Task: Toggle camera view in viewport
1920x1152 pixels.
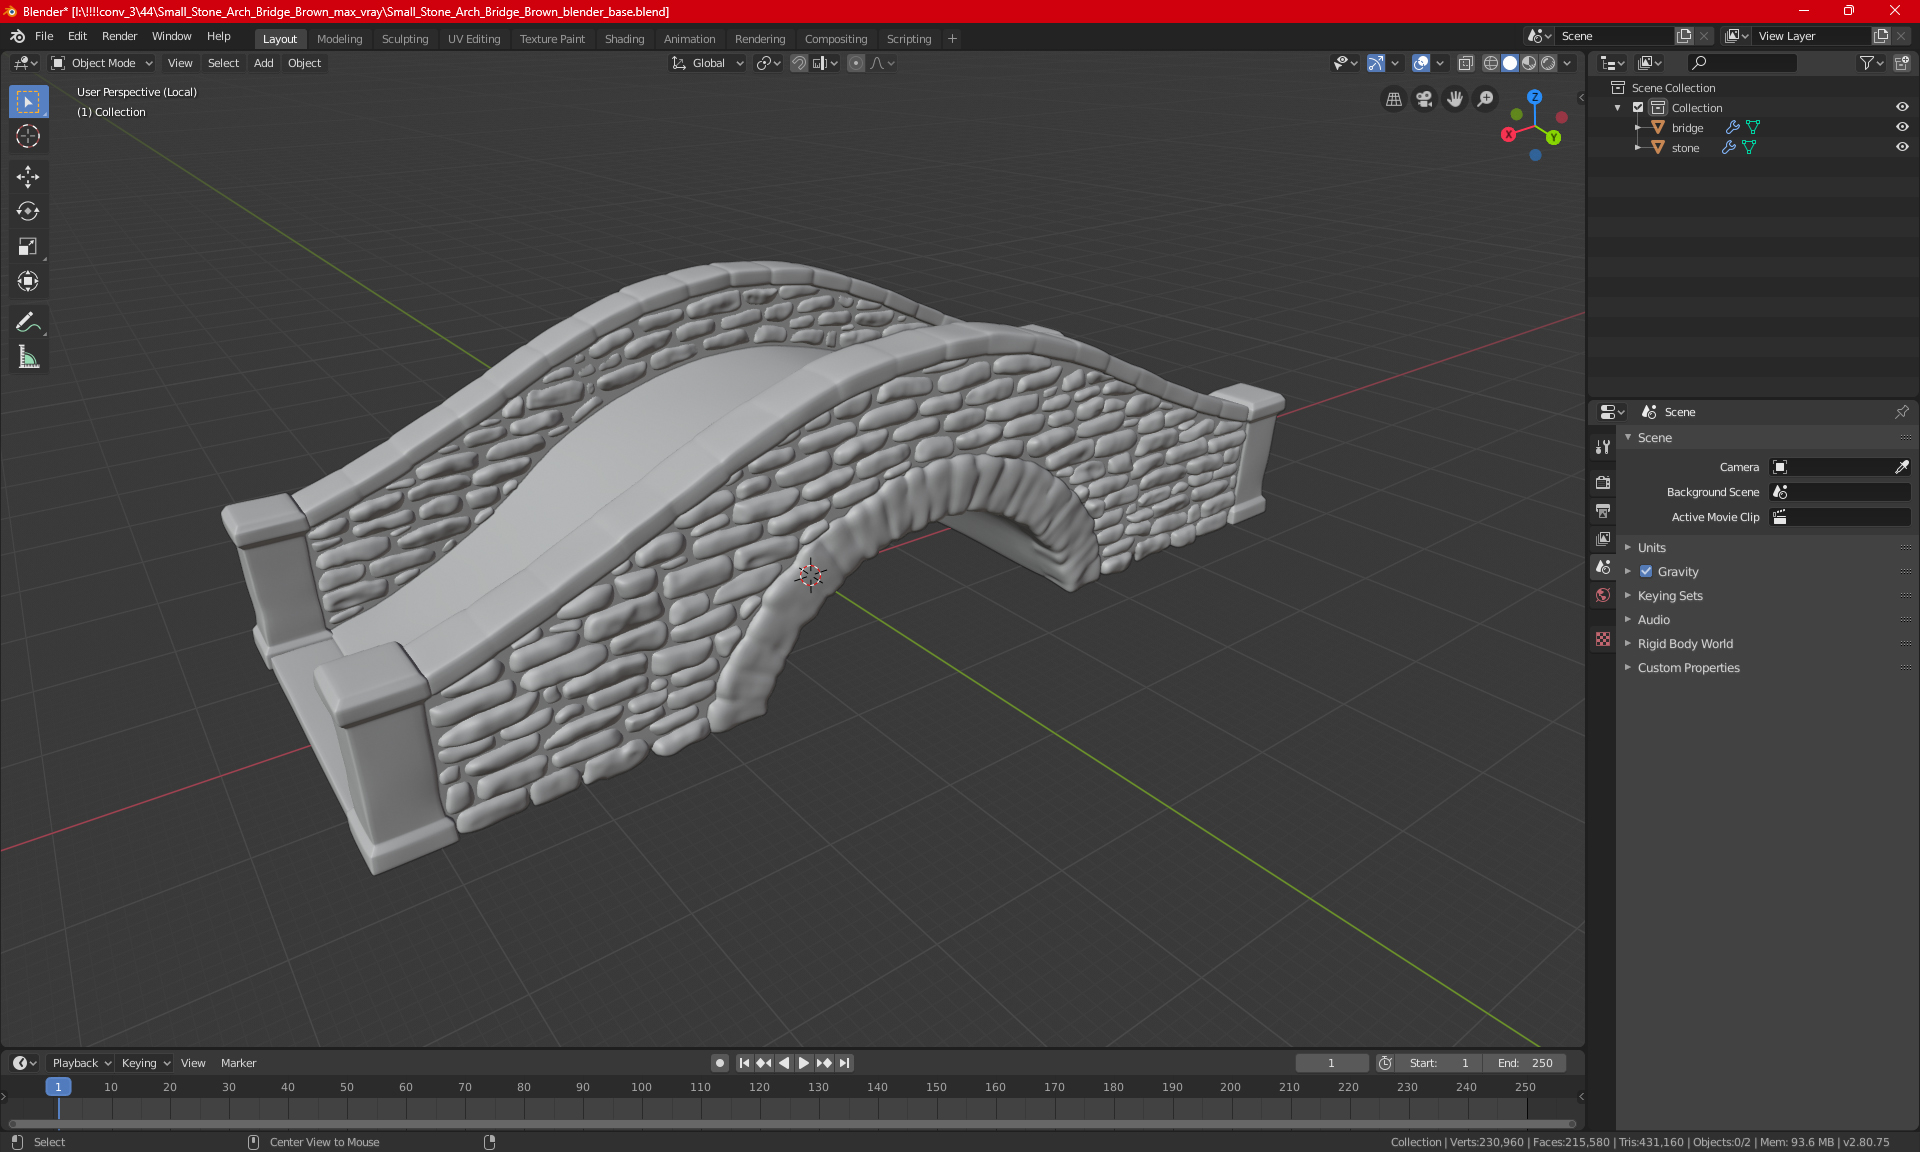Action: pyautogui.click(x=1424, y=99)
